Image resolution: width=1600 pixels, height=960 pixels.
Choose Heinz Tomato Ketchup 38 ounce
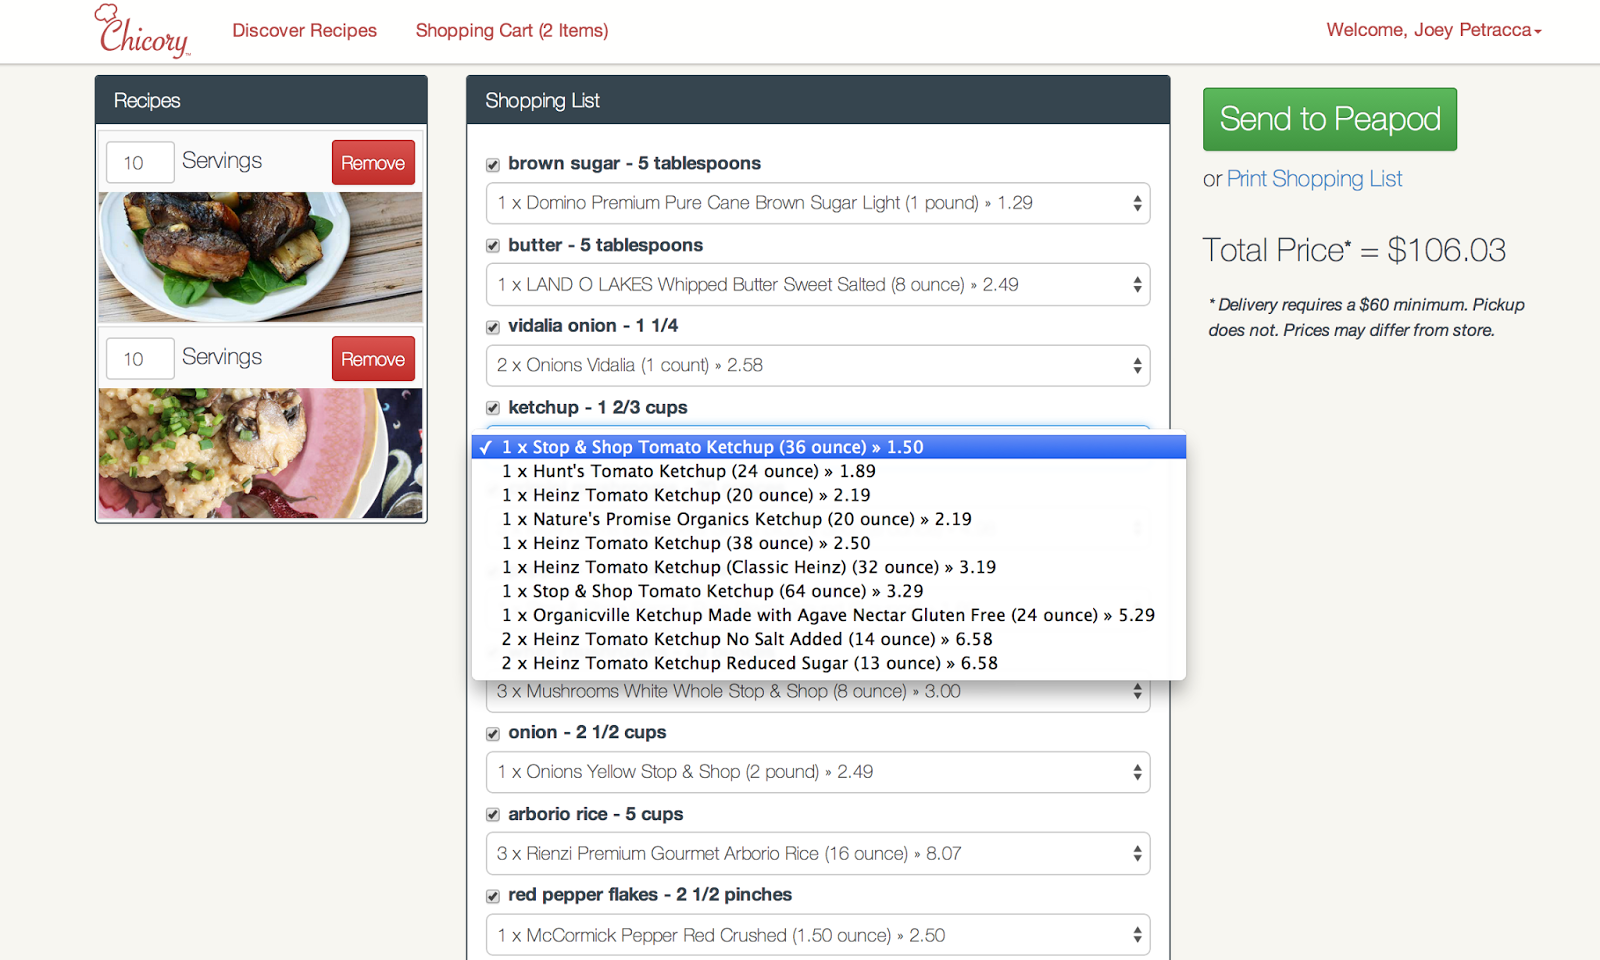point(829,543)
